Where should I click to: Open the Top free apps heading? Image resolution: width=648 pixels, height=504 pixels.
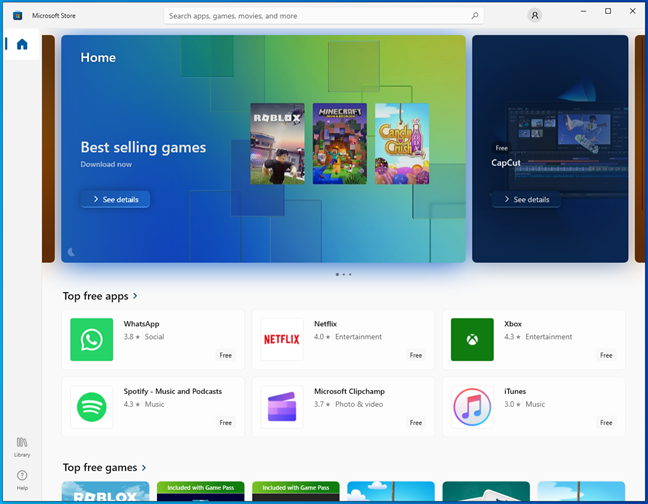coord(95,296)
